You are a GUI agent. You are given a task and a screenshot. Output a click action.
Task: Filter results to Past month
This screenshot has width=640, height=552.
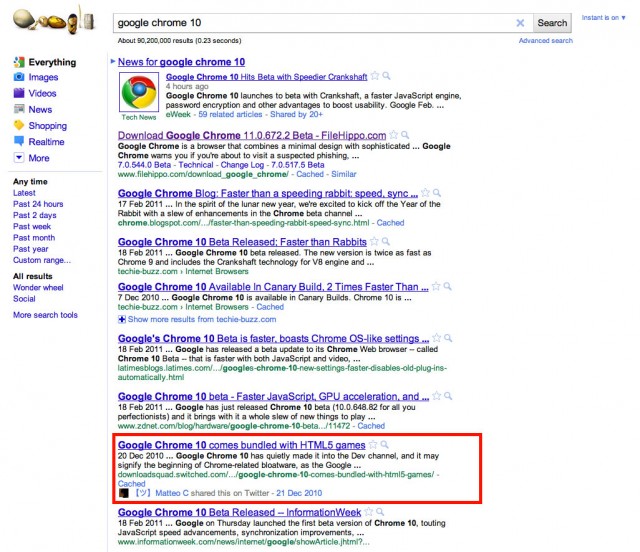coord(34,238)
